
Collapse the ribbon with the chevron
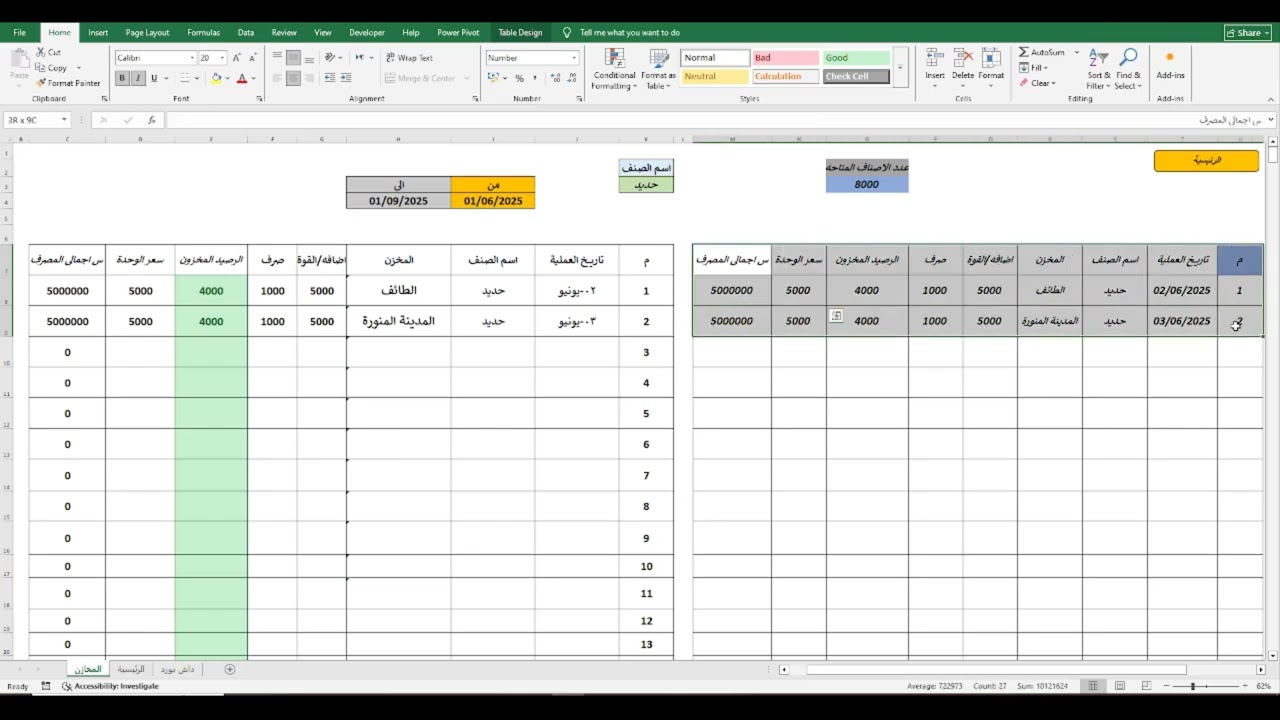(x=1269, y=99)
